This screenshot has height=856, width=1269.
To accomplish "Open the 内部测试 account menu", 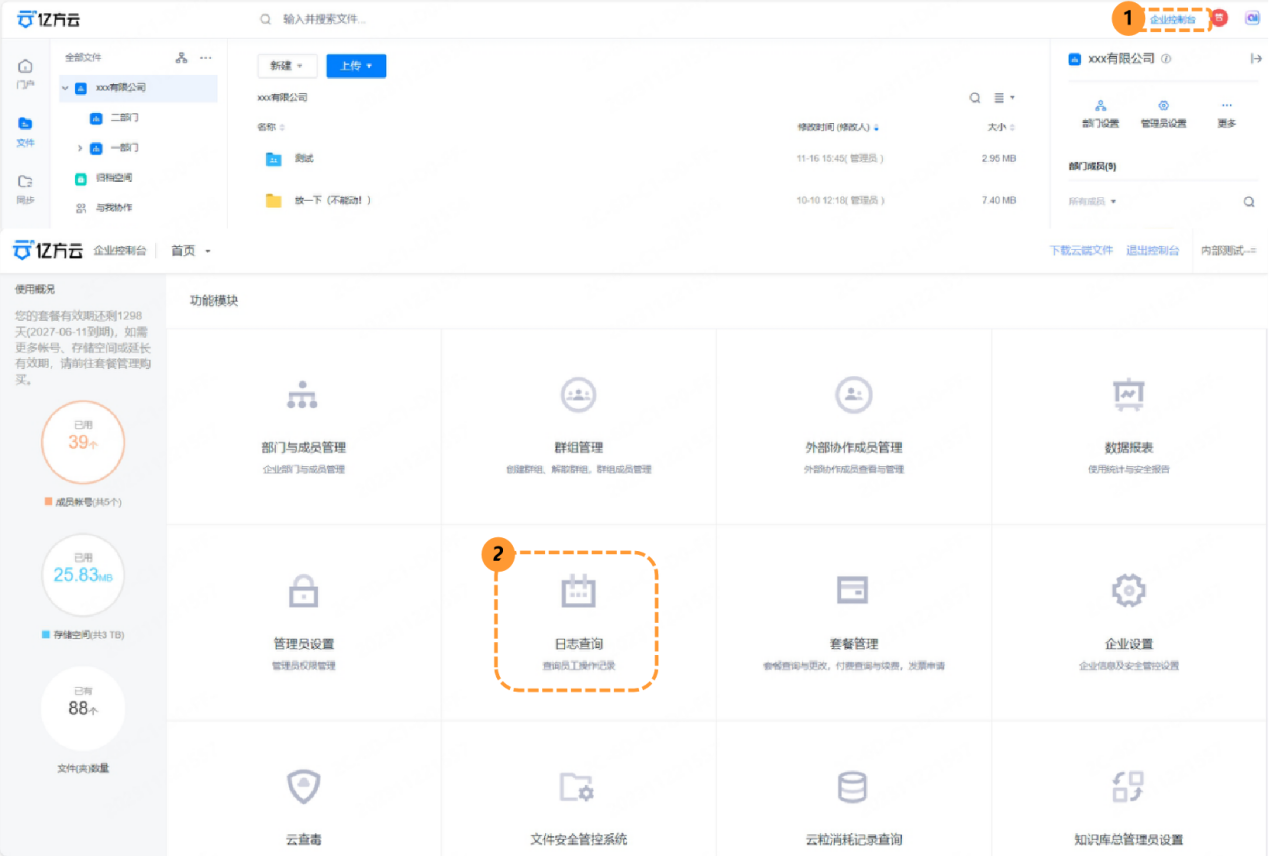I will 1229,251.
